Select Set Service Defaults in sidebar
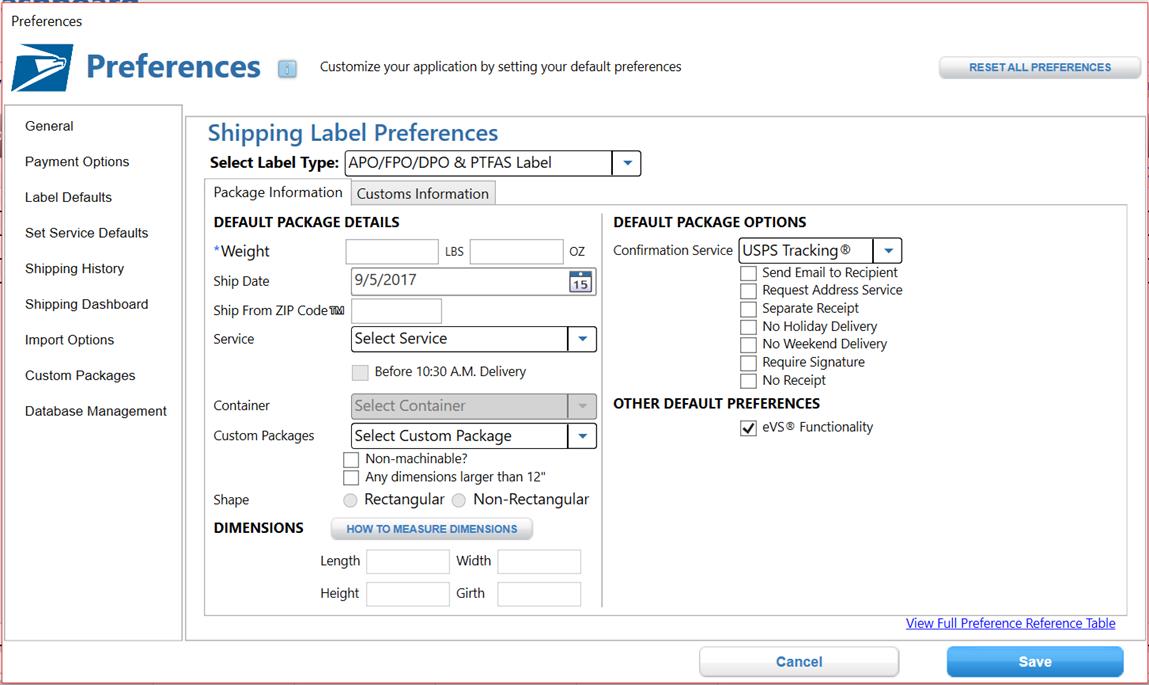 click(86, 233)
